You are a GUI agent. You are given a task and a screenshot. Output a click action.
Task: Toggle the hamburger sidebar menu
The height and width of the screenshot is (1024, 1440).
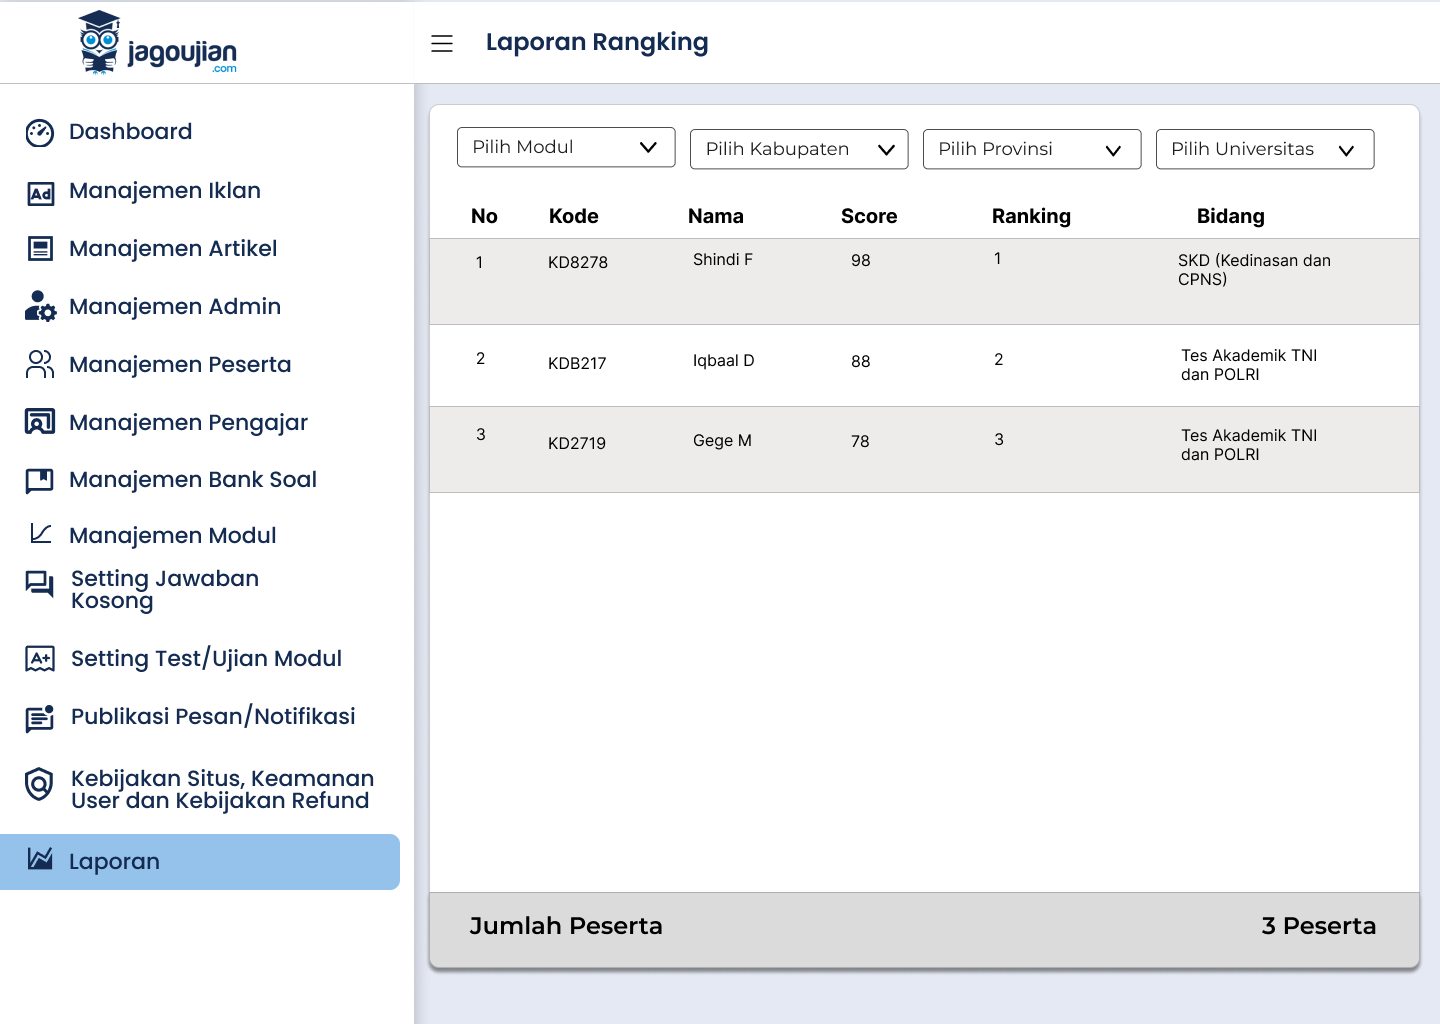coord(442,43)
